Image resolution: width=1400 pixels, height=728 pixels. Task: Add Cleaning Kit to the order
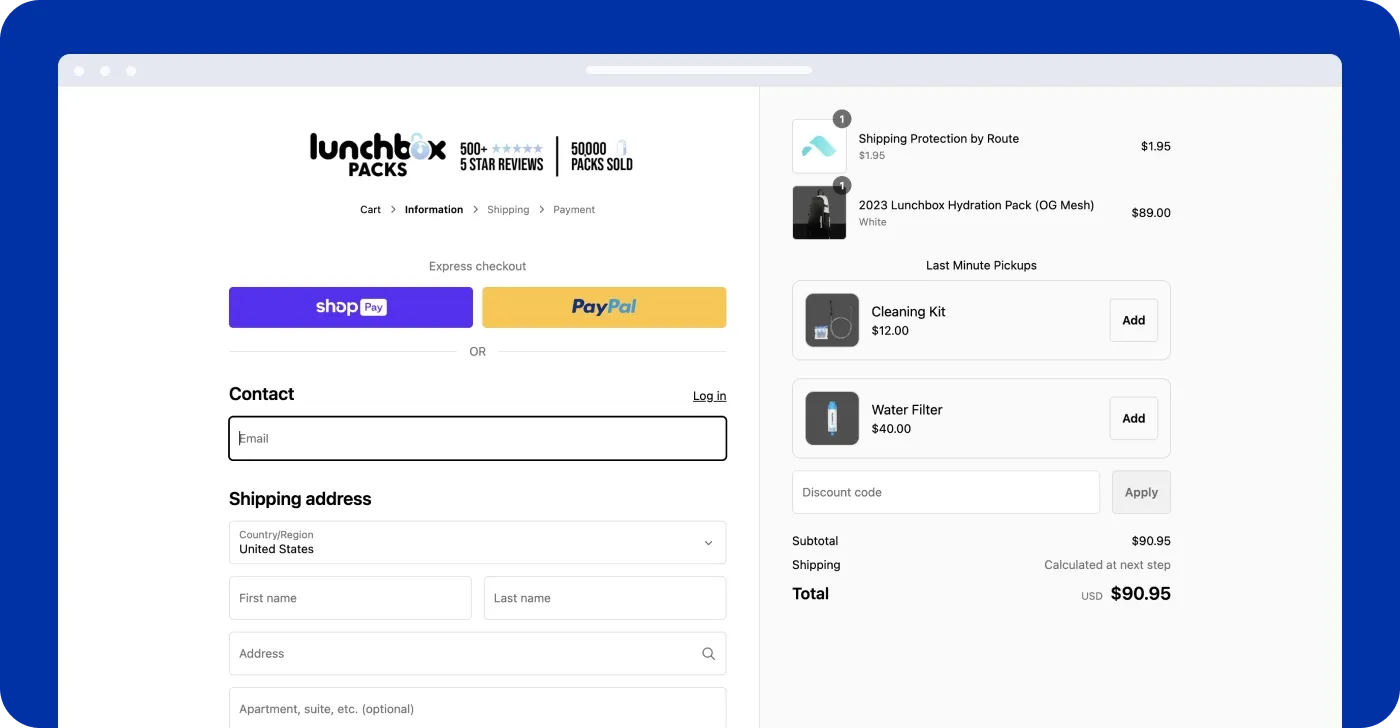[x=1133, y=320]
